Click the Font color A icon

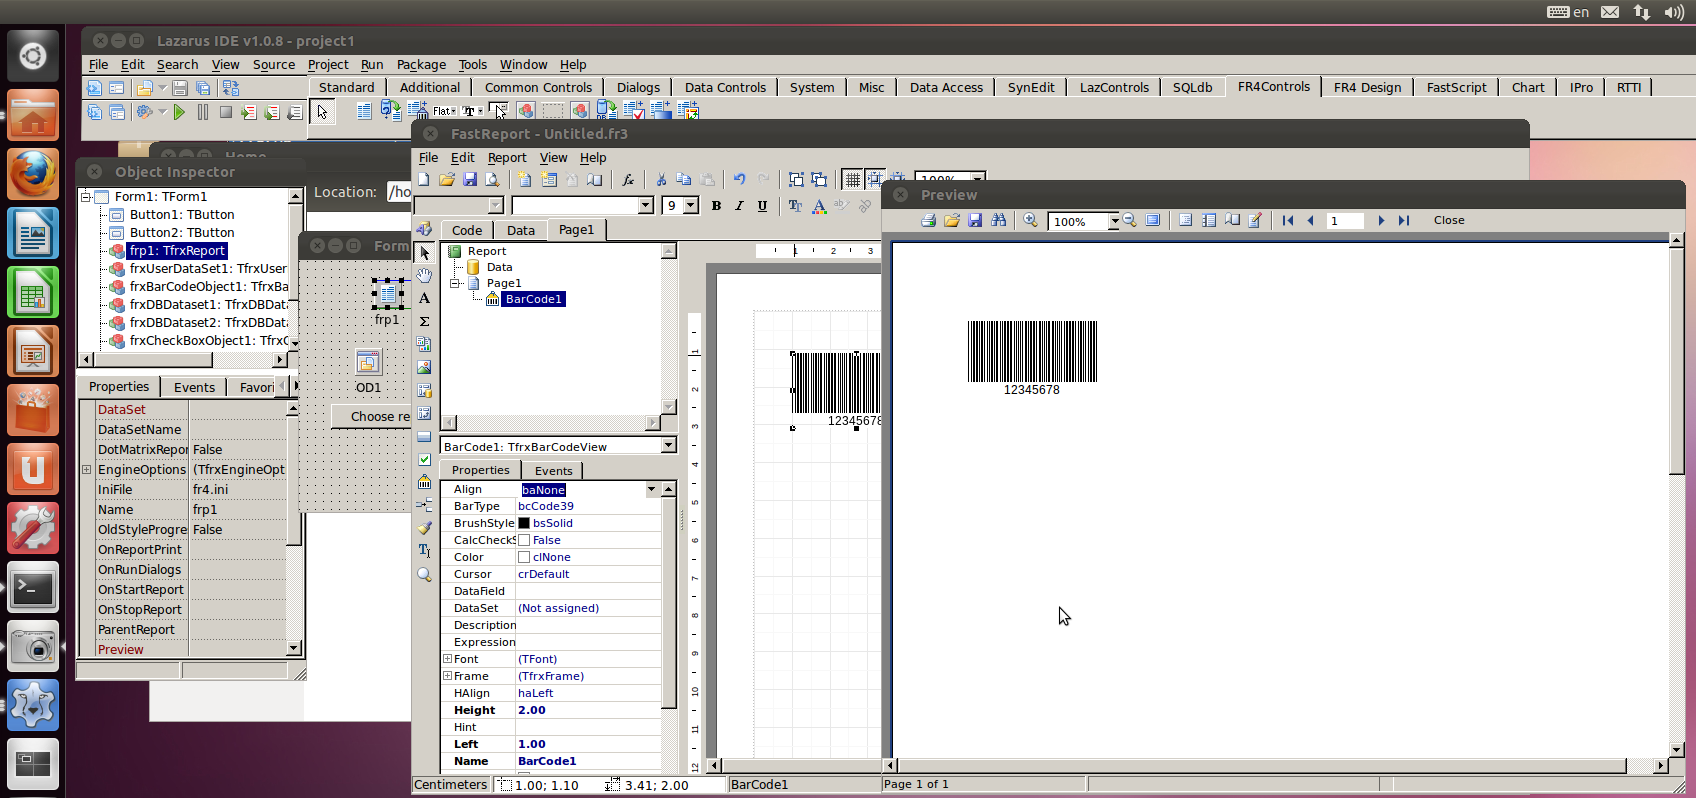(819, 205)
